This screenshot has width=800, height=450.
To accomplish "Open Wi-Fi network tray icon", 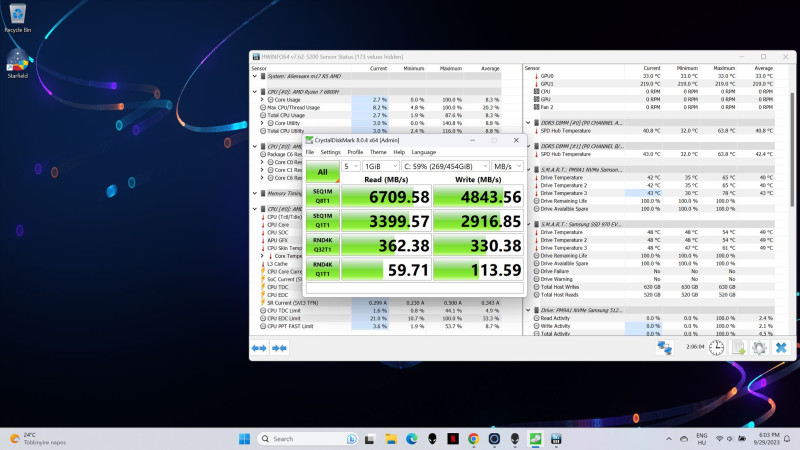I will tap(719, 439).
